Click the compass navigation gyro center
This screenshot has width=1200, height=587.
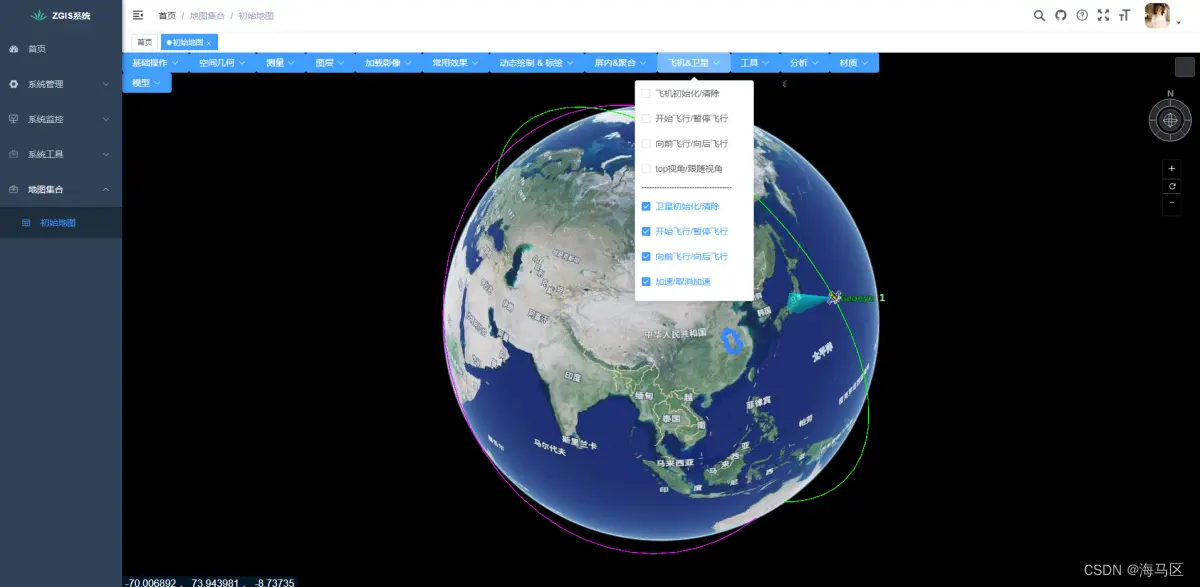pyautogui.click(x=1170, y=121)
